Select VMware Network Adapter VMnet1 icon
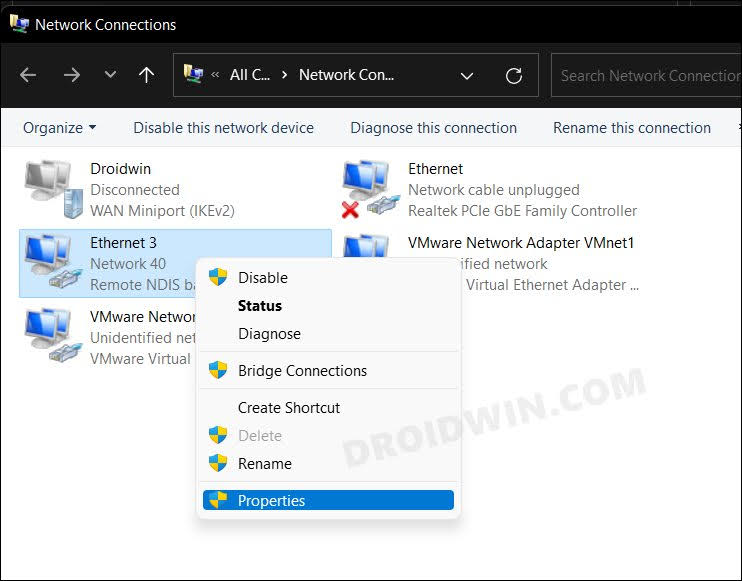This screenshot has height=581, width=742. [367, 246]
